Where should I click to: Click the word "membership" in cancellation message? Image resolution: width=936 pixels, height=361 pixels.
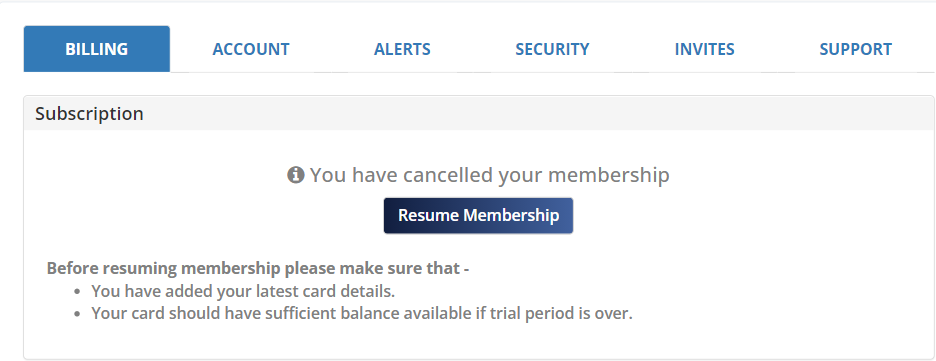coord(609,175)
